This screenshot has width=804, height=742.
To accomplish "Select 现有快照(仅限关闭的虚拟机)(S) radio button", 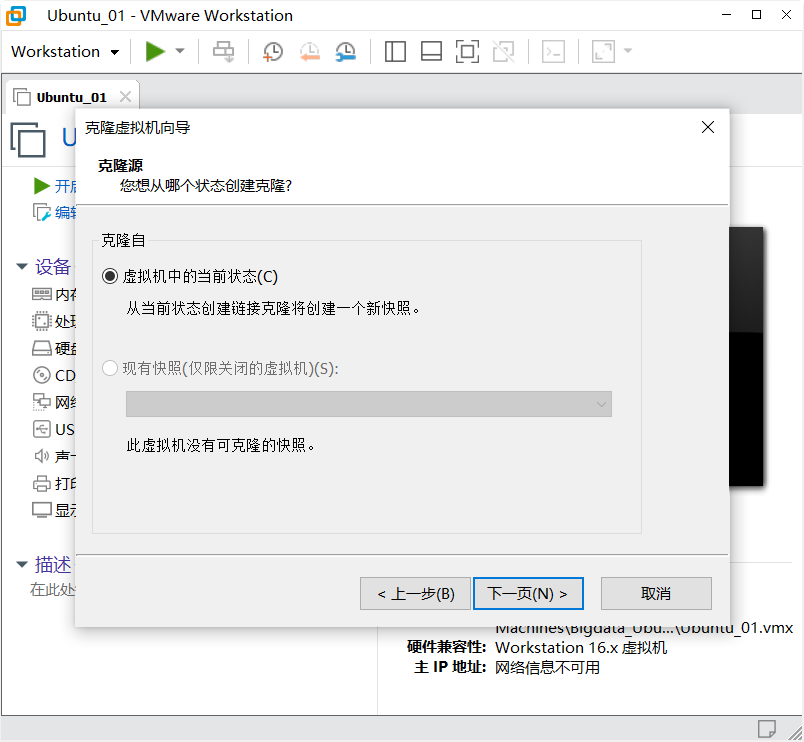I will (110, 368).
